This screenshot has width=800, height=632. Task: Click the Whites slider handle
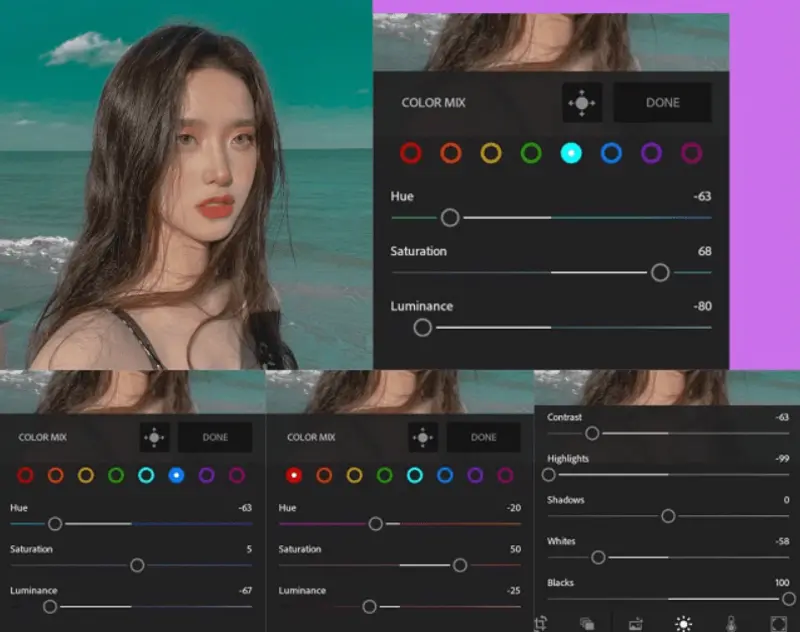pyautogui.click(x=598, y=558)
